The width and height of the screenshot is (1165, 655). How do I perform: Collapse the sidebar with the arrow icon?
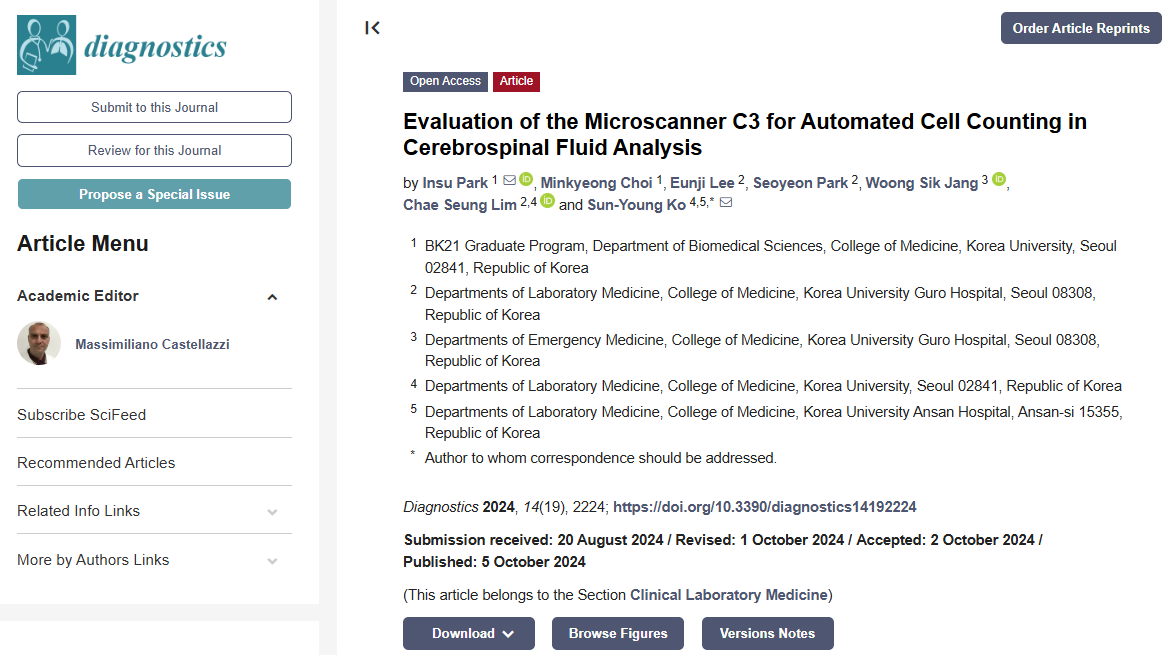[372, 28]
